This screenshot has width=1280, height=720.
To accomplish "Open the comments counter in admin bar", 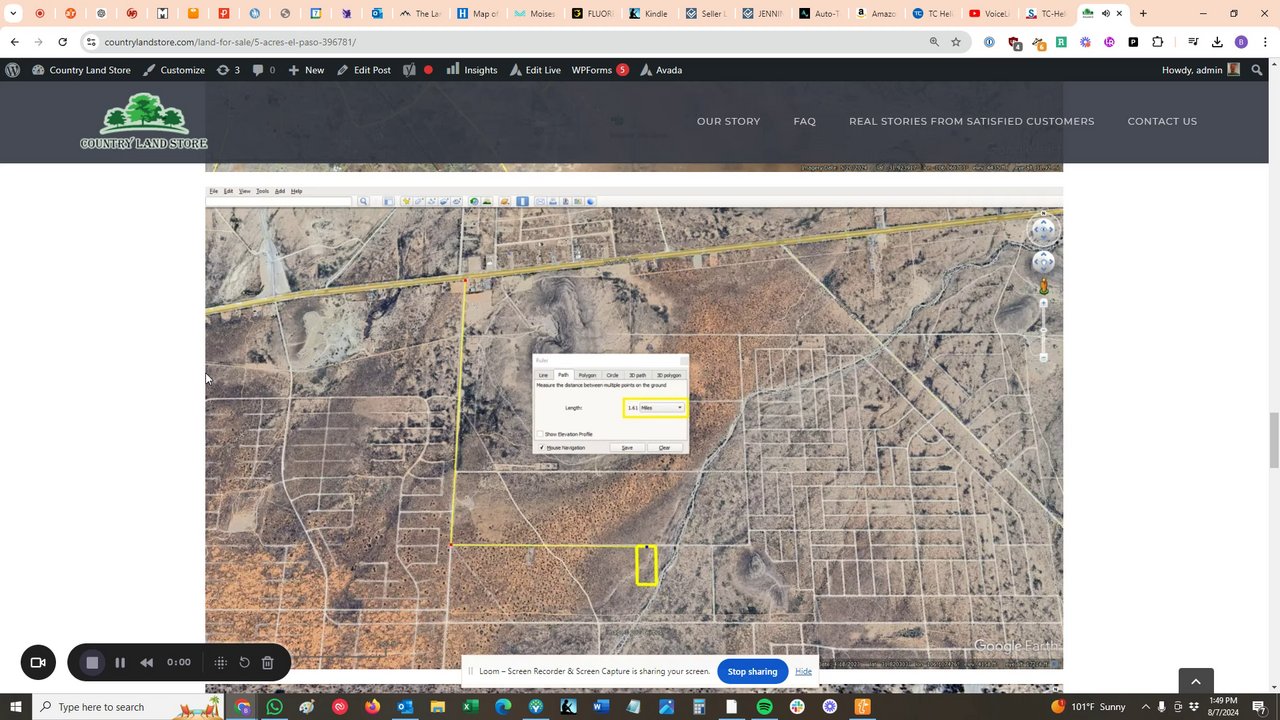I will pos(264,70).
